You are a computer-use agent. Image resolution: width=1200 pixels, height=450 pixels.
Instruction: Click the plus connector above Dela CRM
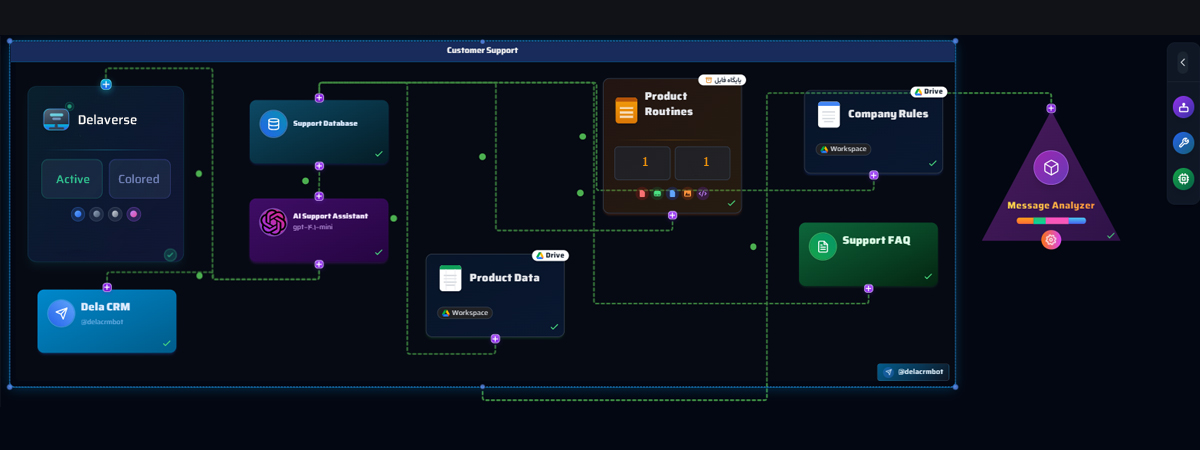[x=107, y=288]
